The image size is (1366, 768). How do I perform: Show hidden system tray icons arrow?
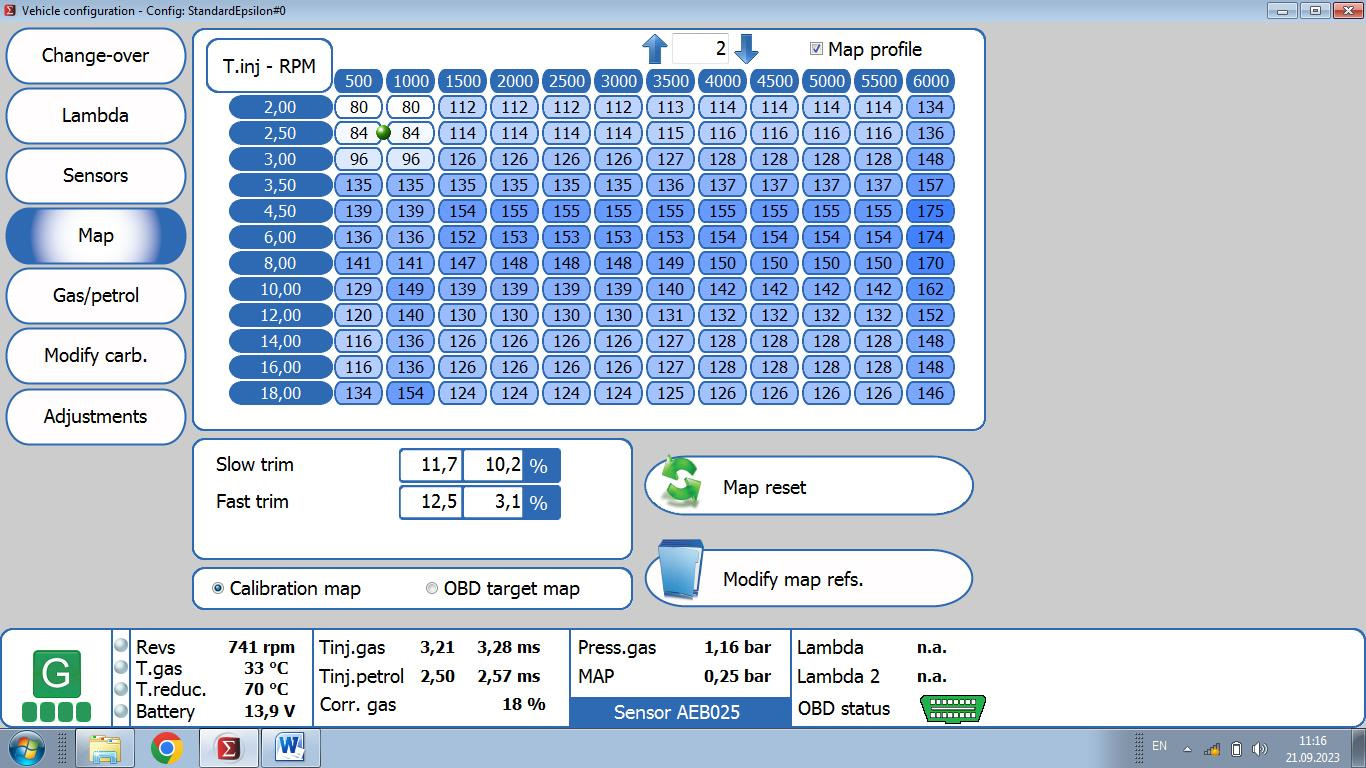[1188, 749]
